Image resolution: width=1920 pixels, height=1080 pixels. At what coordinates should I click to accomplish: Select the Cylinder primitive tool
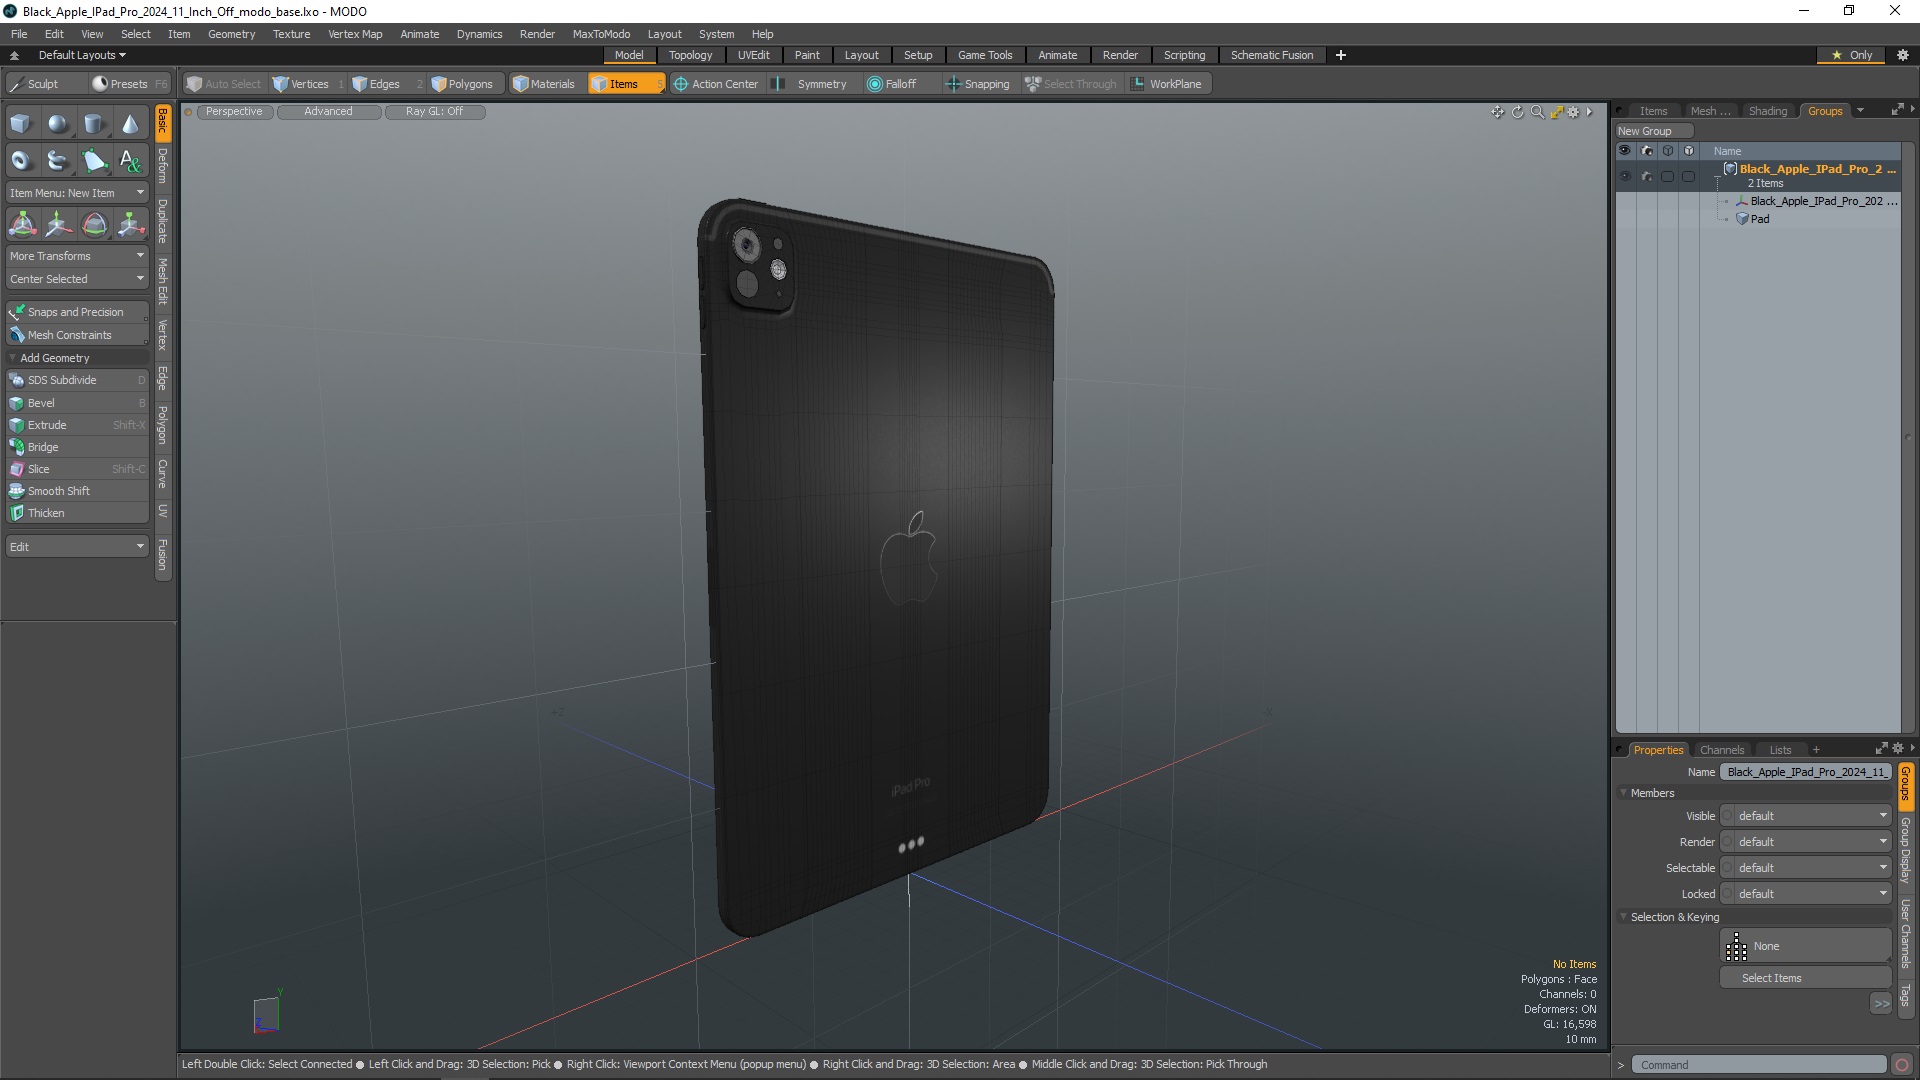[x=94, y=124]
